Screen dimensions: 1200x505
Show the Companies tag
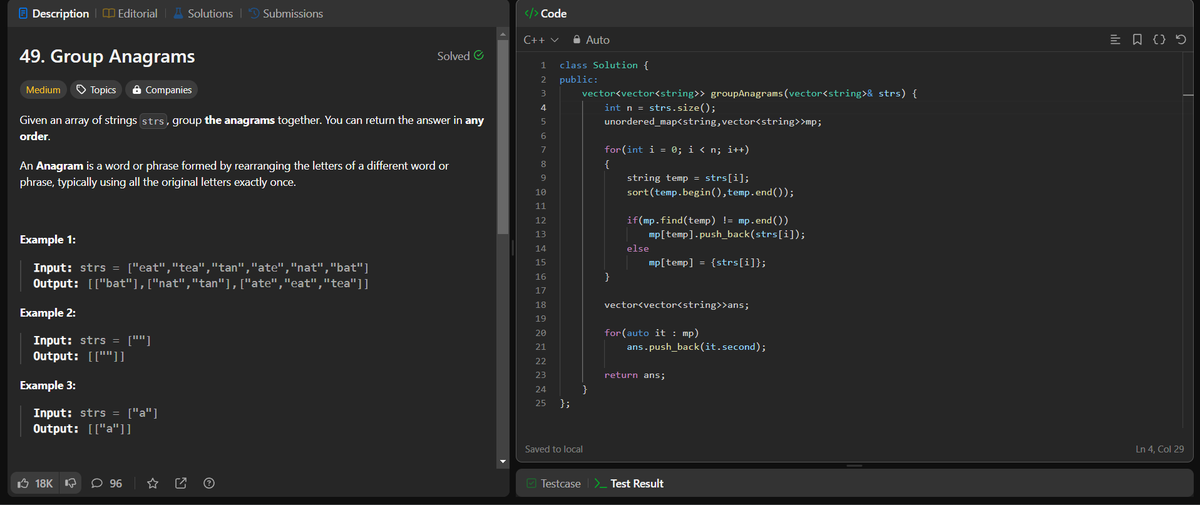click(162, 90)
